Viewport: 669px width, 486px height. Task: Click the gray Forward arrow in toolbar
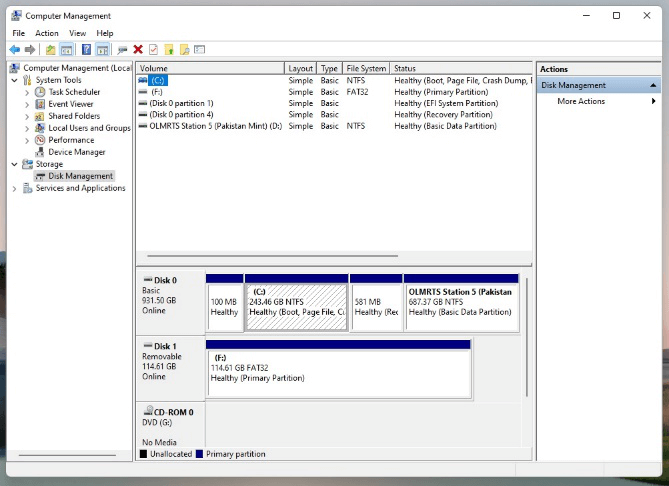30,50
